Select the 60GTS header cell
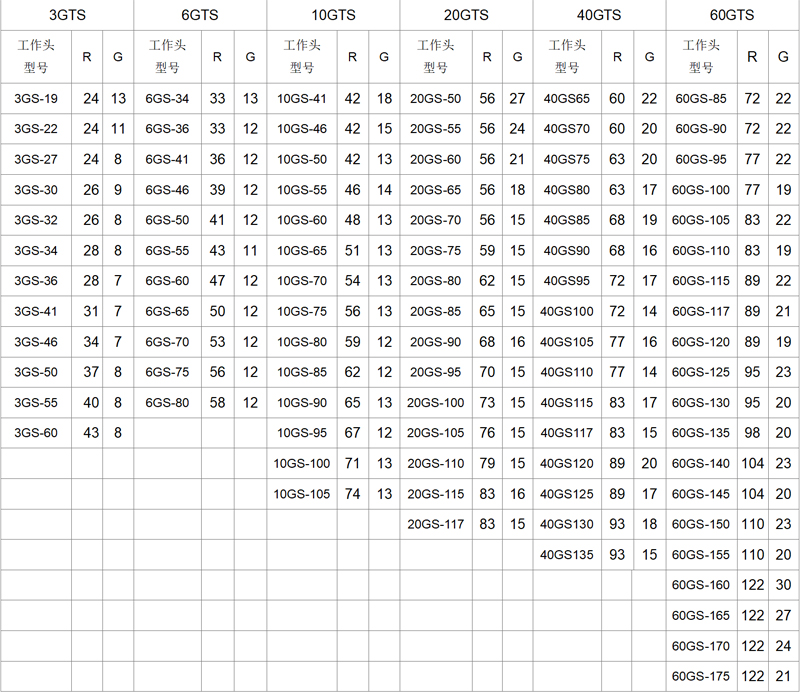The image size is (800, 692). coord(732,15)
